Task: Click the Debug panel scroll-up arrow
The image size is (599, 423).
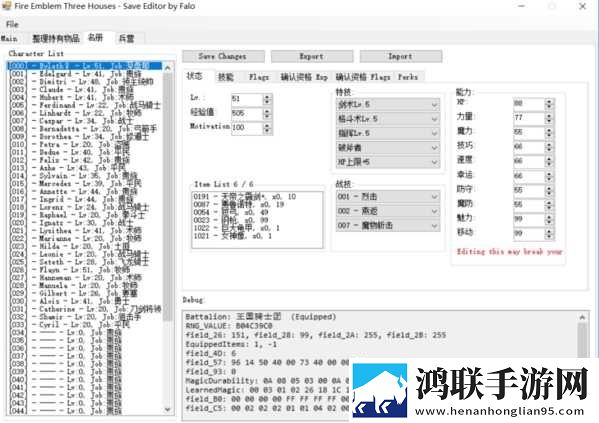Action: [x=582, y=317]
